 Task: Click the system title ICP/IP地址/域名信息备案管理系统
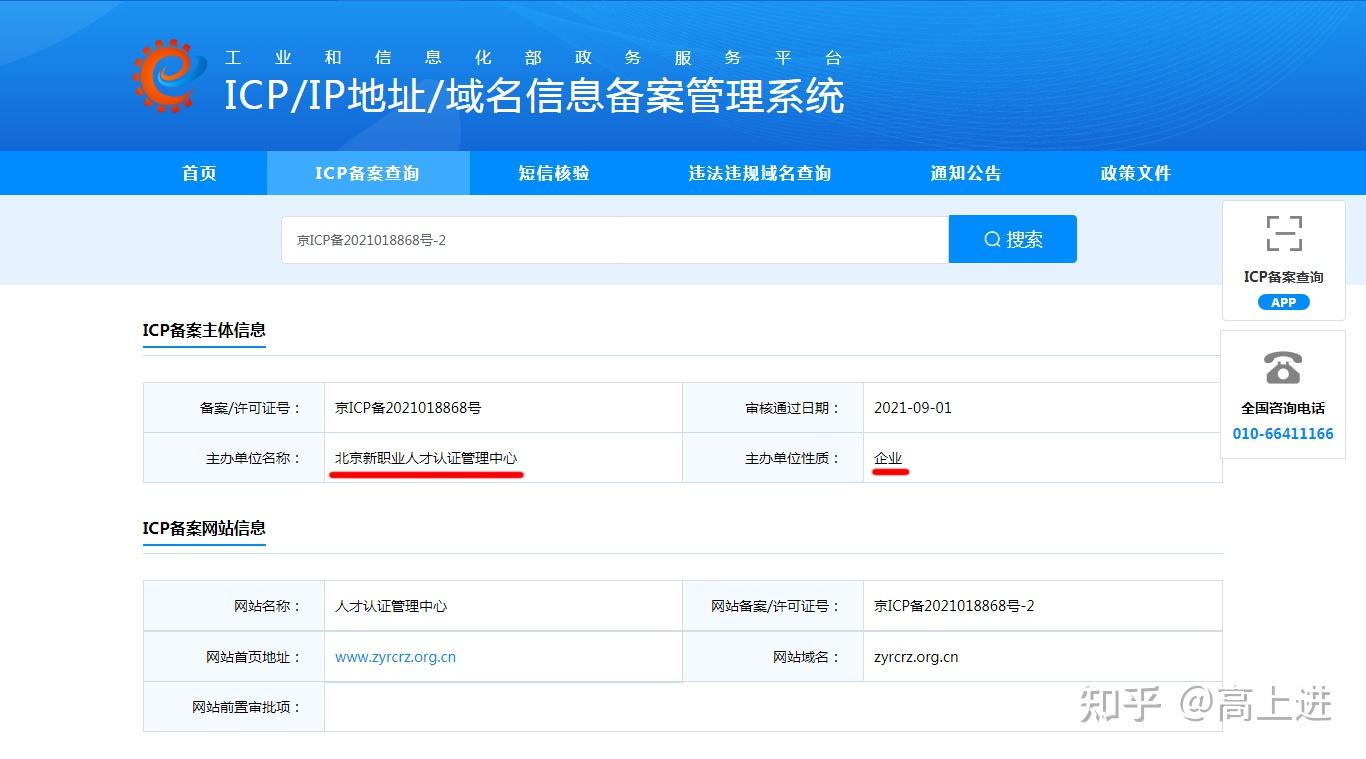534,96
